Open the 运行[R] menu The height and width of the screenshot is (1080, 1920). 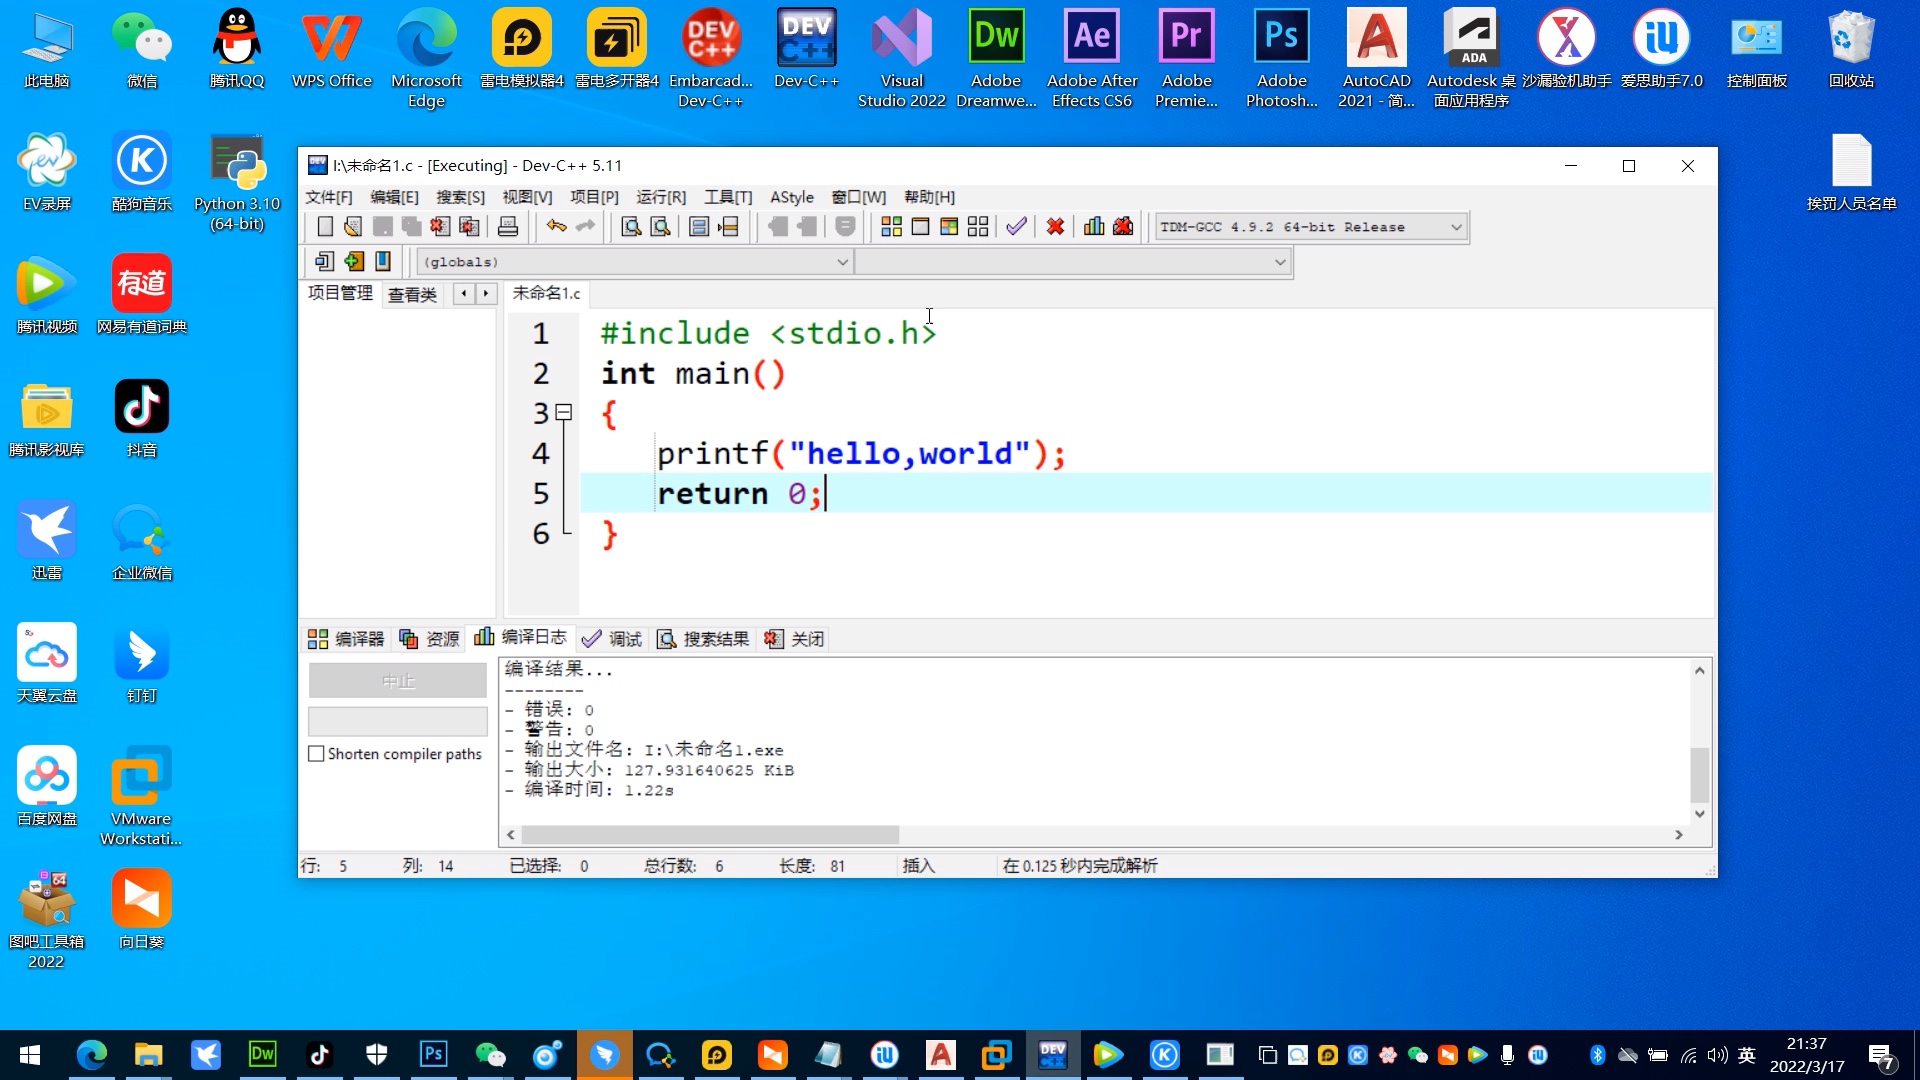(661, 197)
